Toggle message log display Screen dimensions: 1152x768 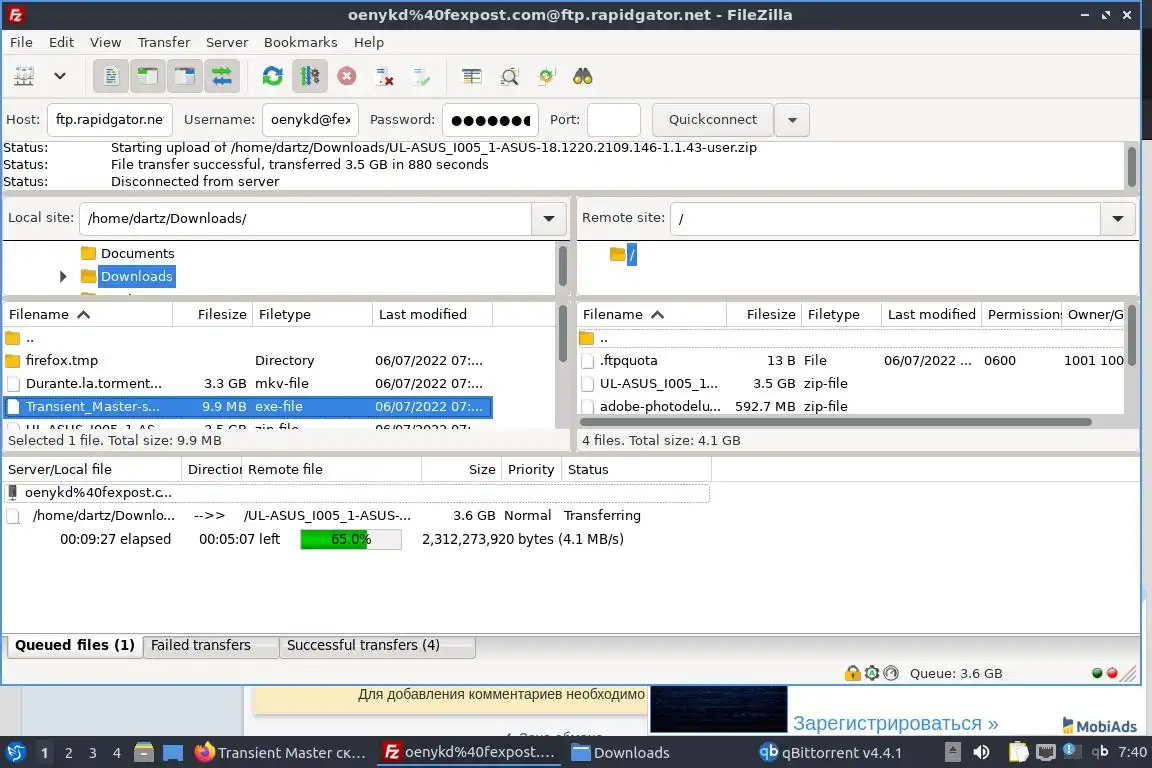point(111,76)
